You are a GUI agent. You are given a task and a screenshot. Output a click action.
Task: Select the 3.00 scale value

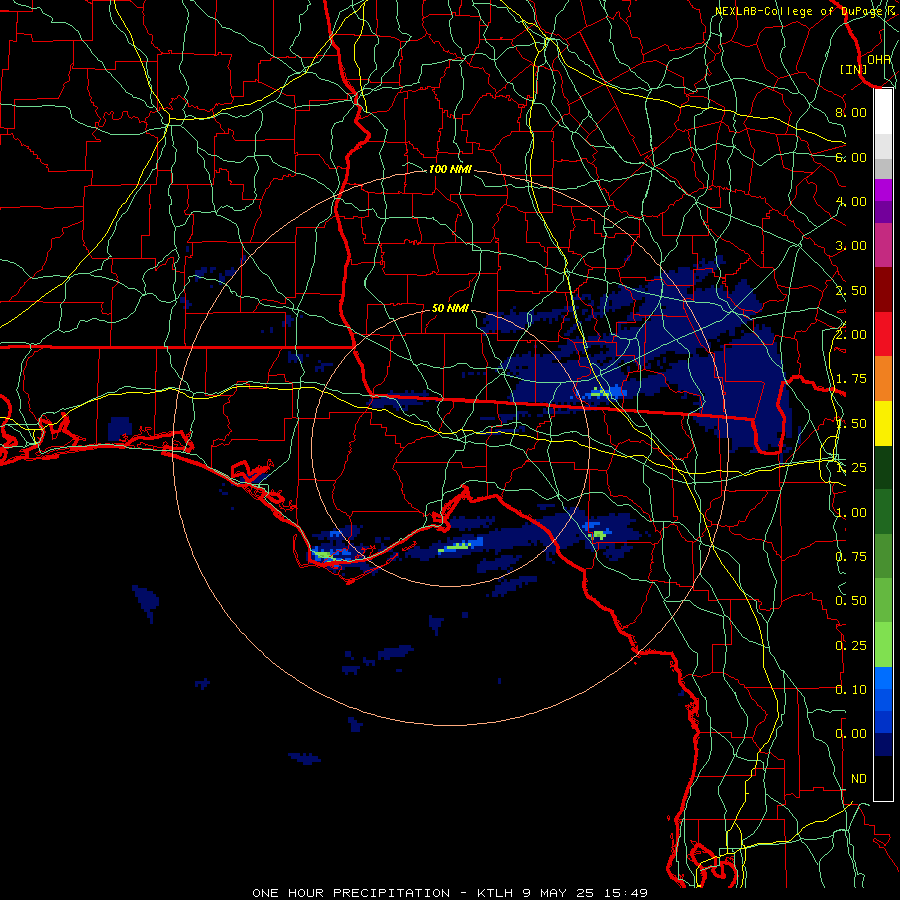click(x=851, y=246)
